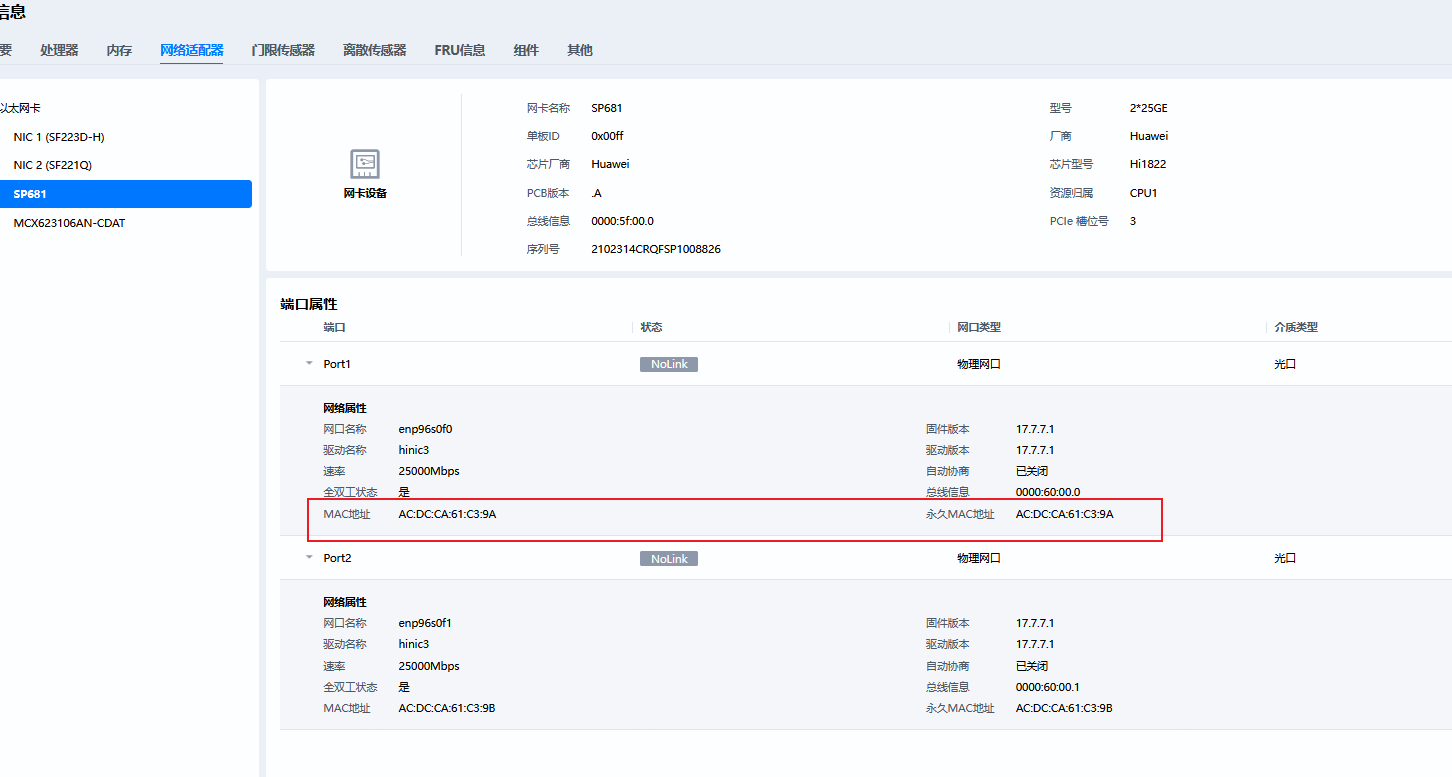
Task: Click Port1 permanent MAC AC:DC:CA:61:C3:9A value
Action: coord(1064,514)
